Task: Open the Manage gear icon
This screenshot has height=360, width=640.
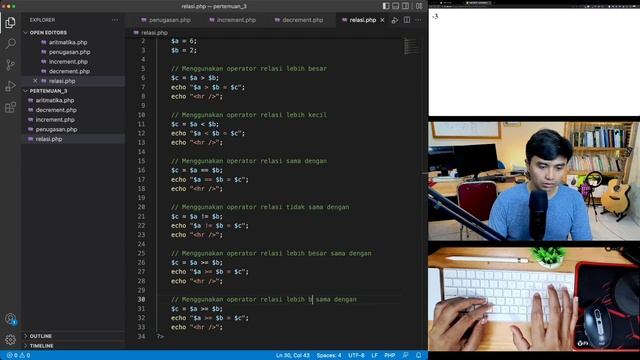Action: click(11, 339)
